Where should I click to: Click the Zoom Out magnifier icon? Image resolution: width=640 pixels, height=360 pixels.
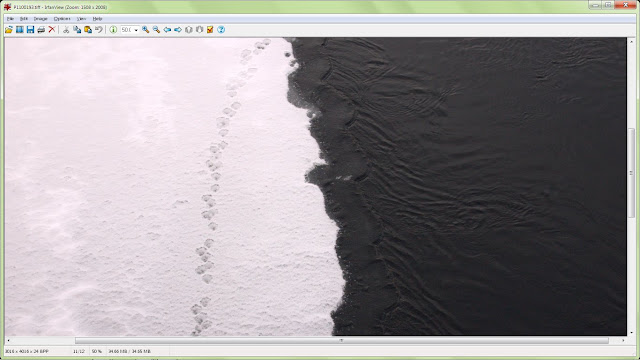click(156, 30)
